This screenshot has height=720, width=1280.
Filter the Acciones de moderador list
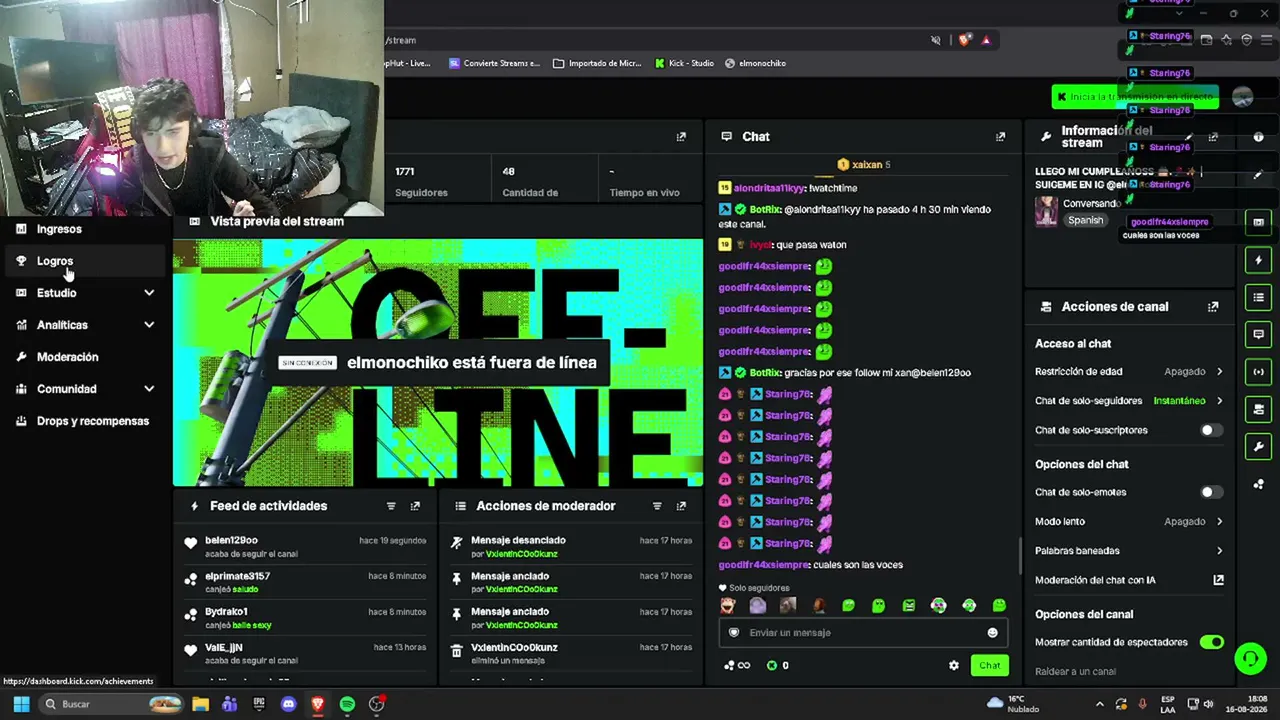pyautogui.click(x=657, y=506)
